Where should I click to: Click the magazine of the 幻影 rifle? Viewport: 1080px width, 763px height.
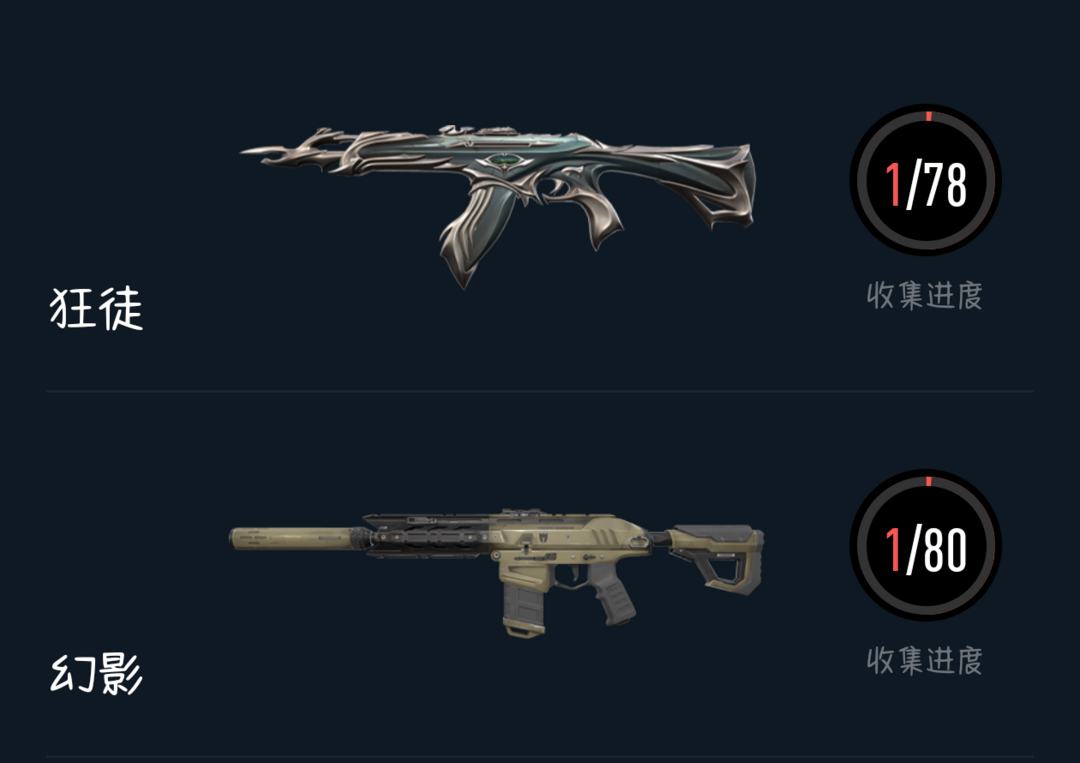(523, 609)
